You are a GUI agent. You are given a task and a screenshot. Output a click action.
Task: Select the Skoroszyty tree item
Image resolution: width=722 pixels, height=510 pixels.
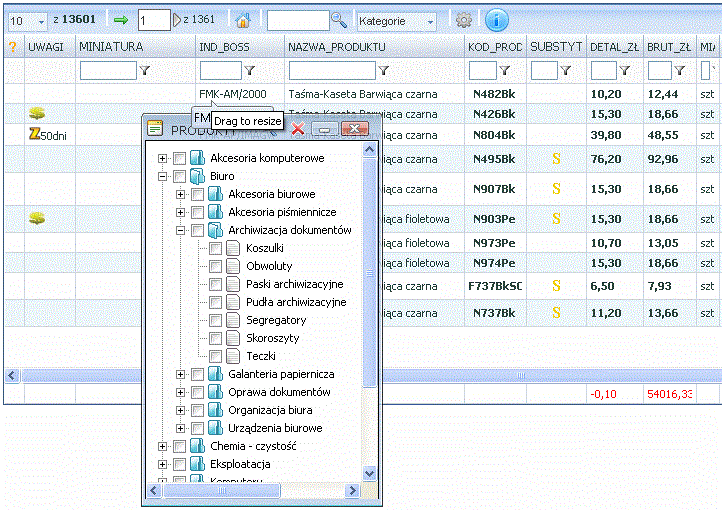click(273, 338)
